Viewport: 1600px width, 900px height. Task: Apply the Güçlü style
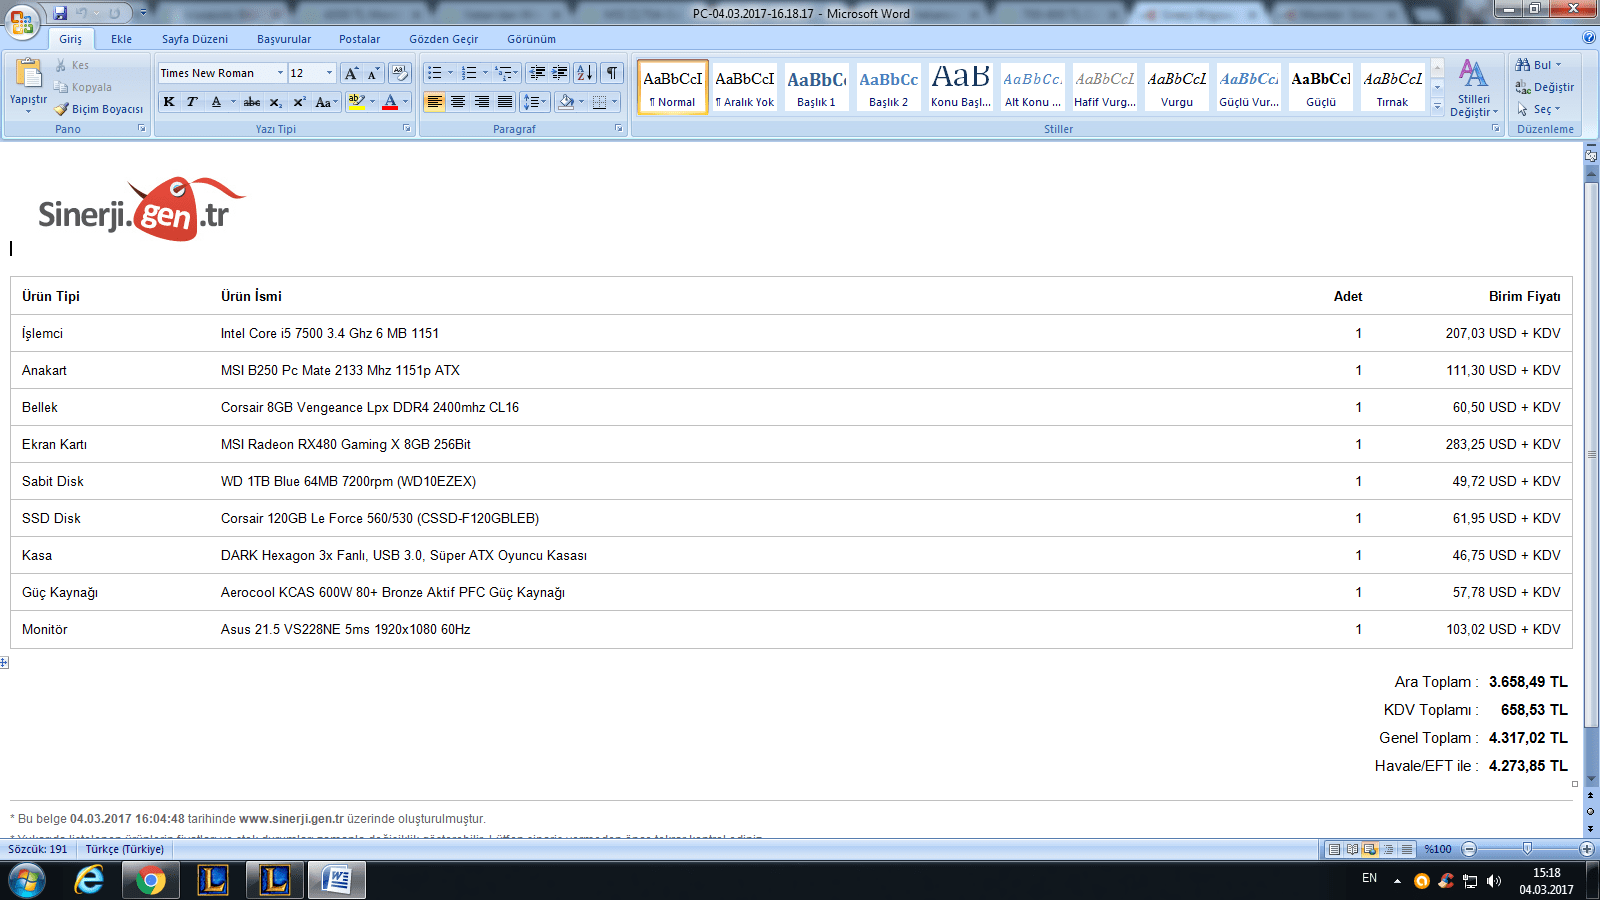tap(1320, 86)
